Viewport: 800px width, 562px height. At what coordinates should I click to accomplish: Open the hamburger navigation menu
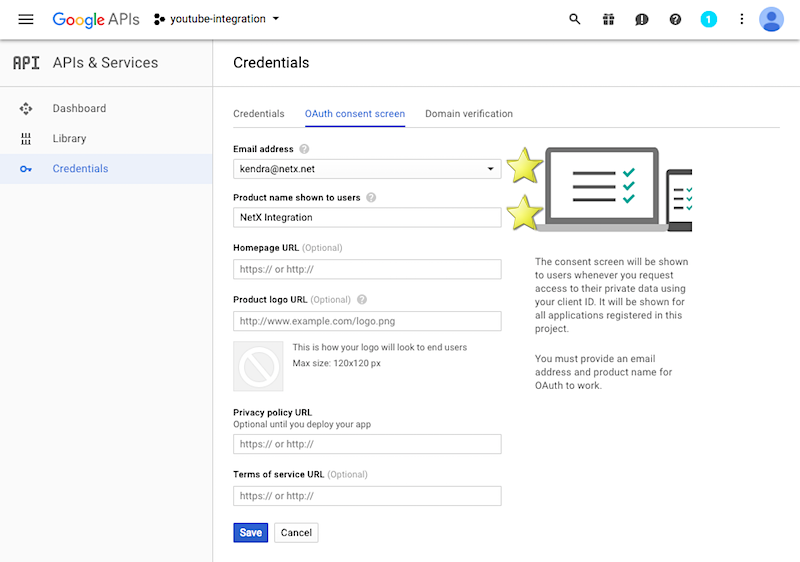(26, 19)
